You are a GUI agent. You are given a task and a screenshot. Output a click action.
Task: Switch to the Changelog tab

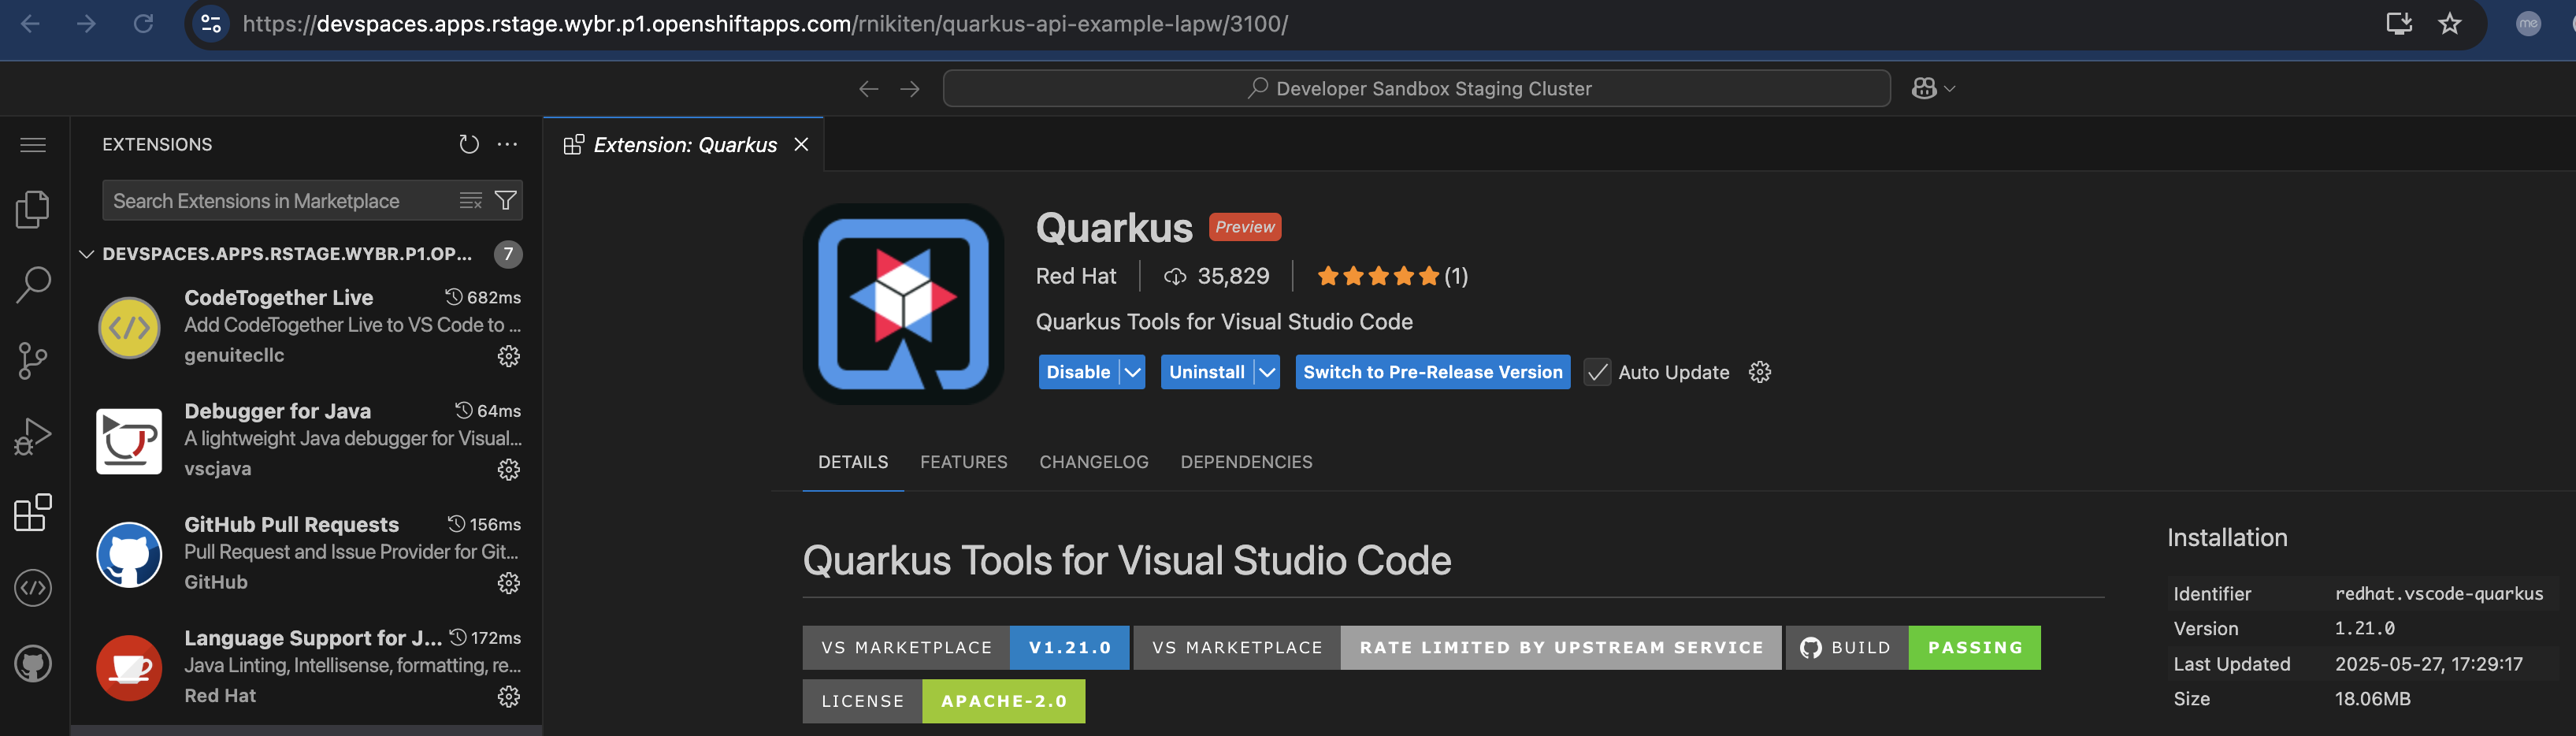click(x=1093, y=462)
